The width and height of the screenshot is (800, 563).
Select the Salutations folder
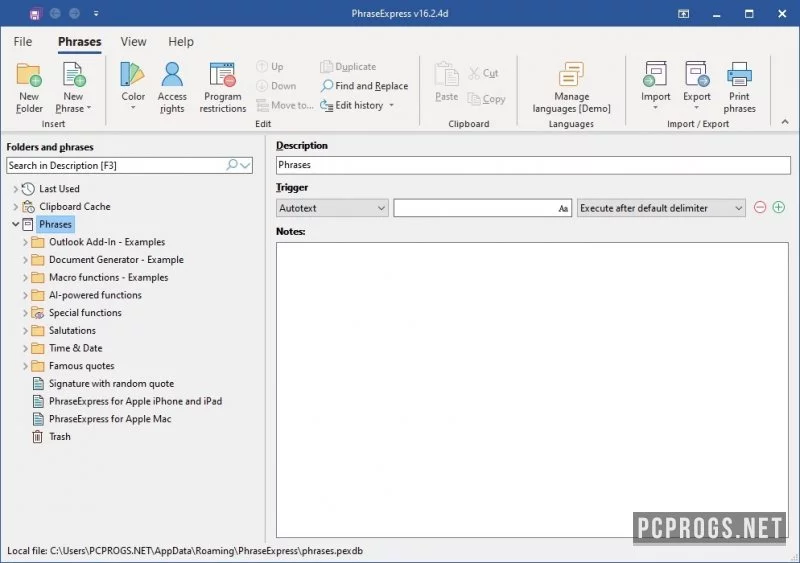(72, 330)
